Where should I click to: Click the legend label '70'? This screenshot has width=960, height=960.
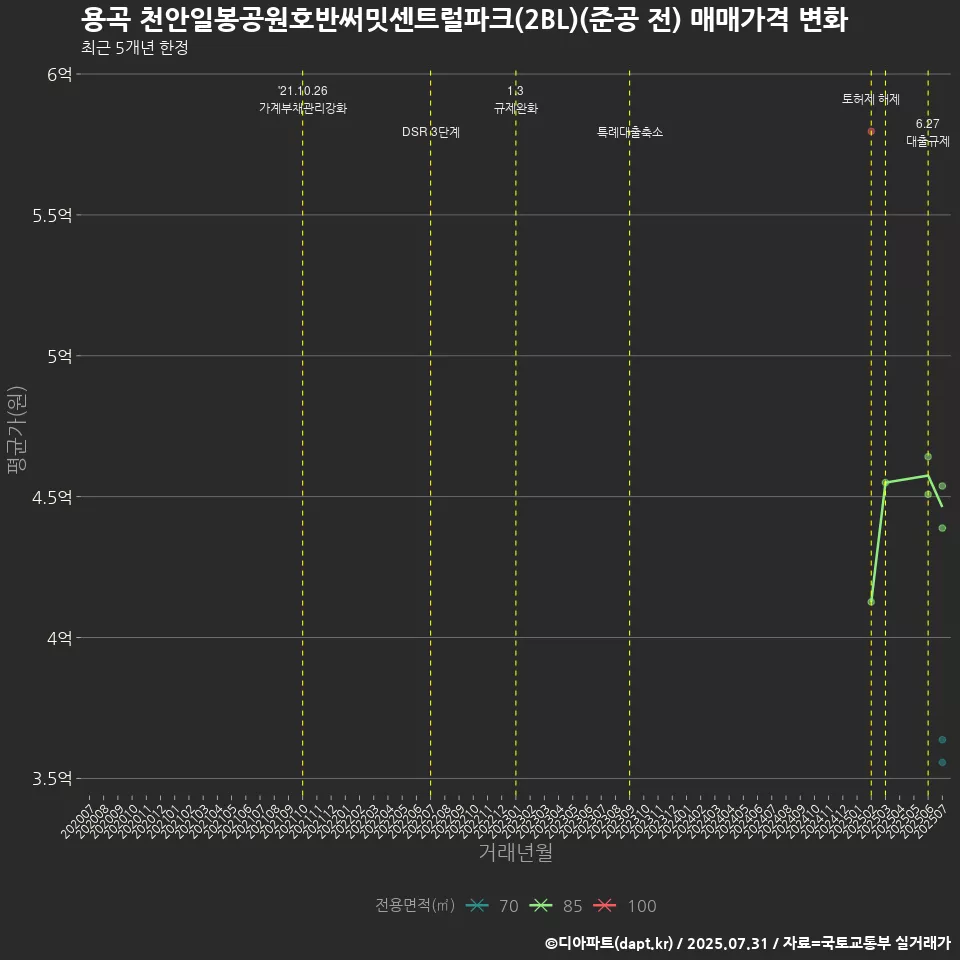[509, 906]
